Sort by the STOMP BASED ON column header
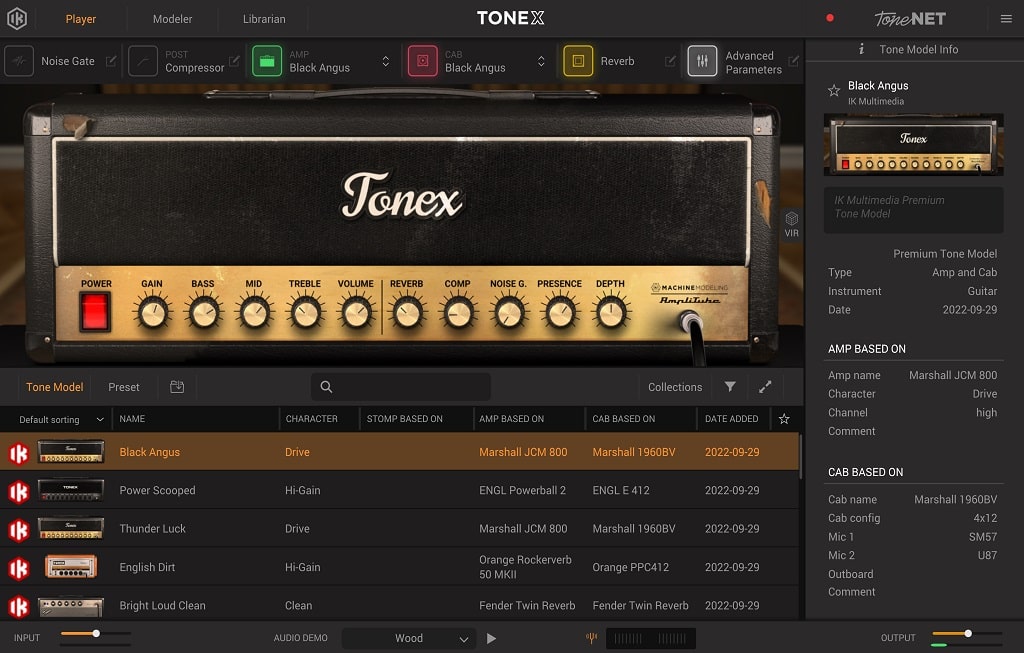1024x653 pixels. [404, 419]
